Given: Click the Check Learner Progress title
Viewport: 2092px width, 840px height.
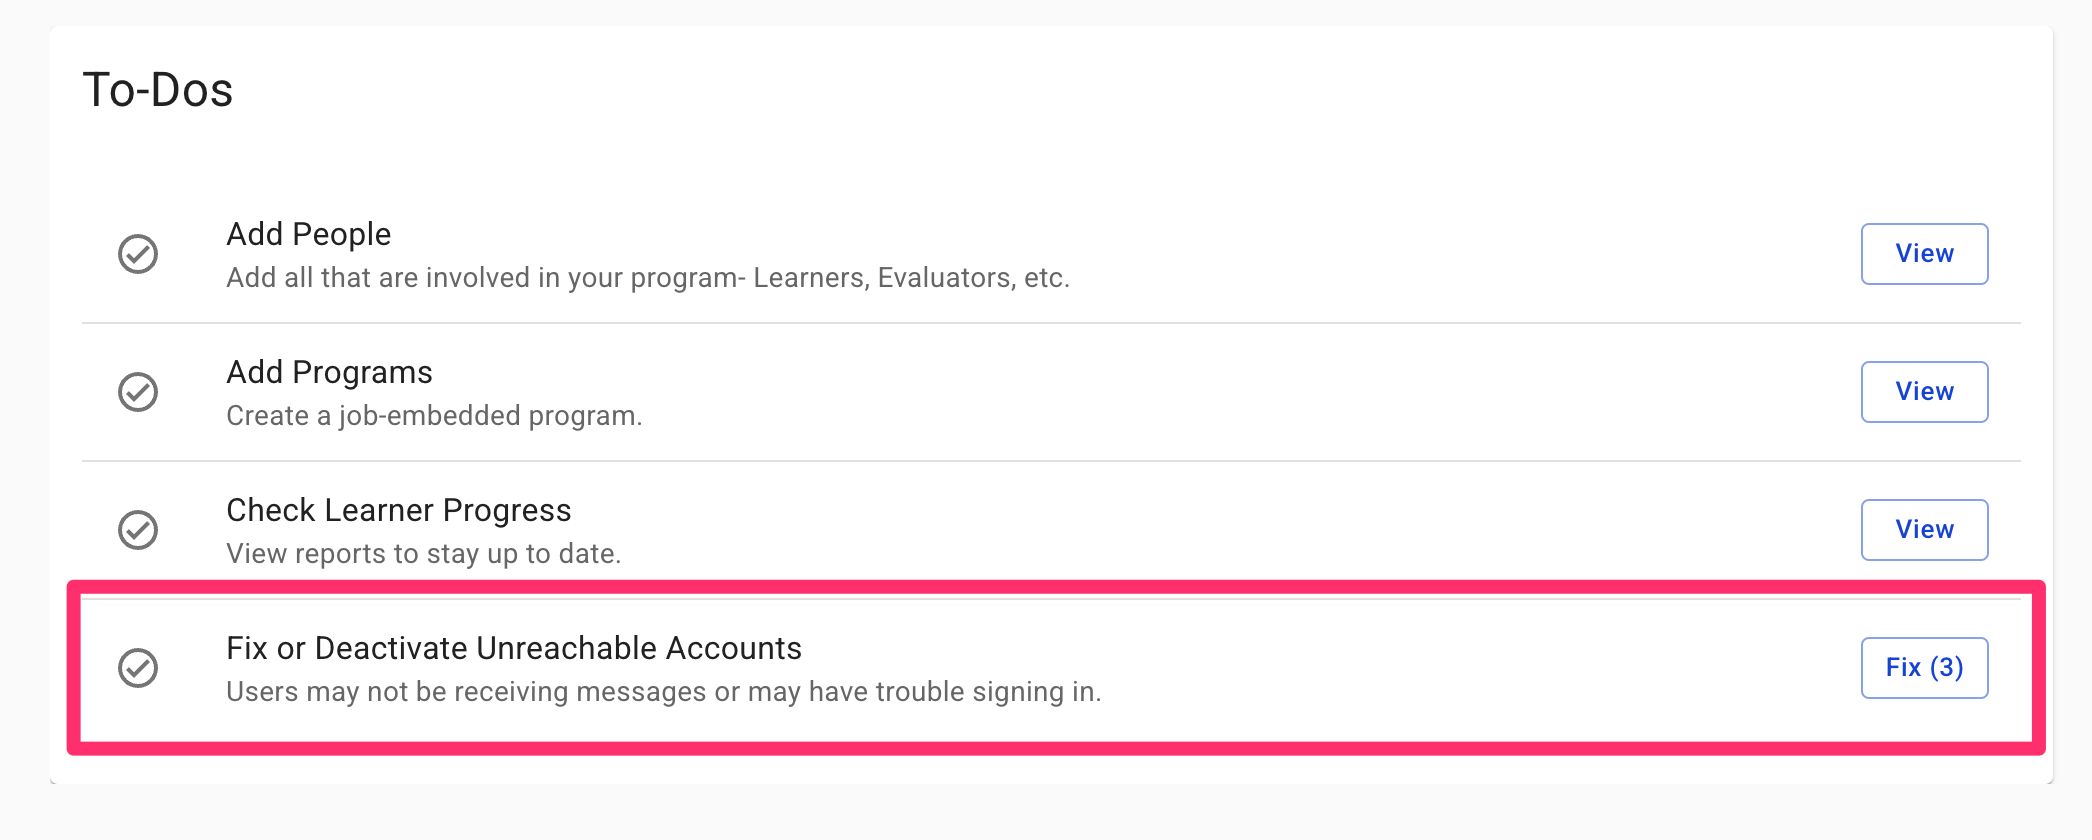Looking at the screenshot, I should tap(399, 510).
